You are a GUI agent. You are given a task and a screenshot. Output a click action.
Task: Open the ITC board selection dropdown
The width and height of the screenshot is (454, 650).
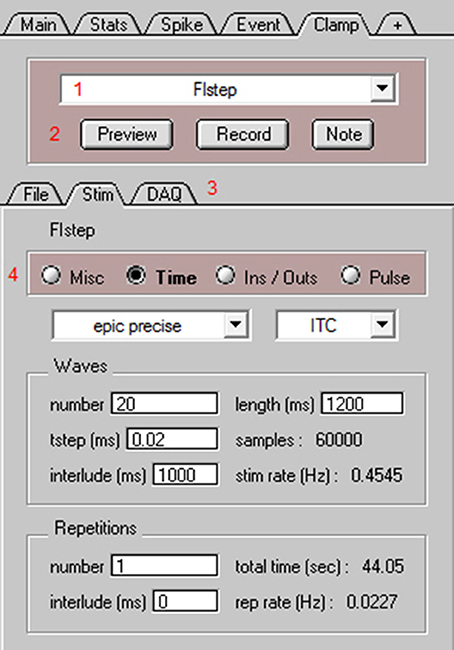tap(382, 324)
